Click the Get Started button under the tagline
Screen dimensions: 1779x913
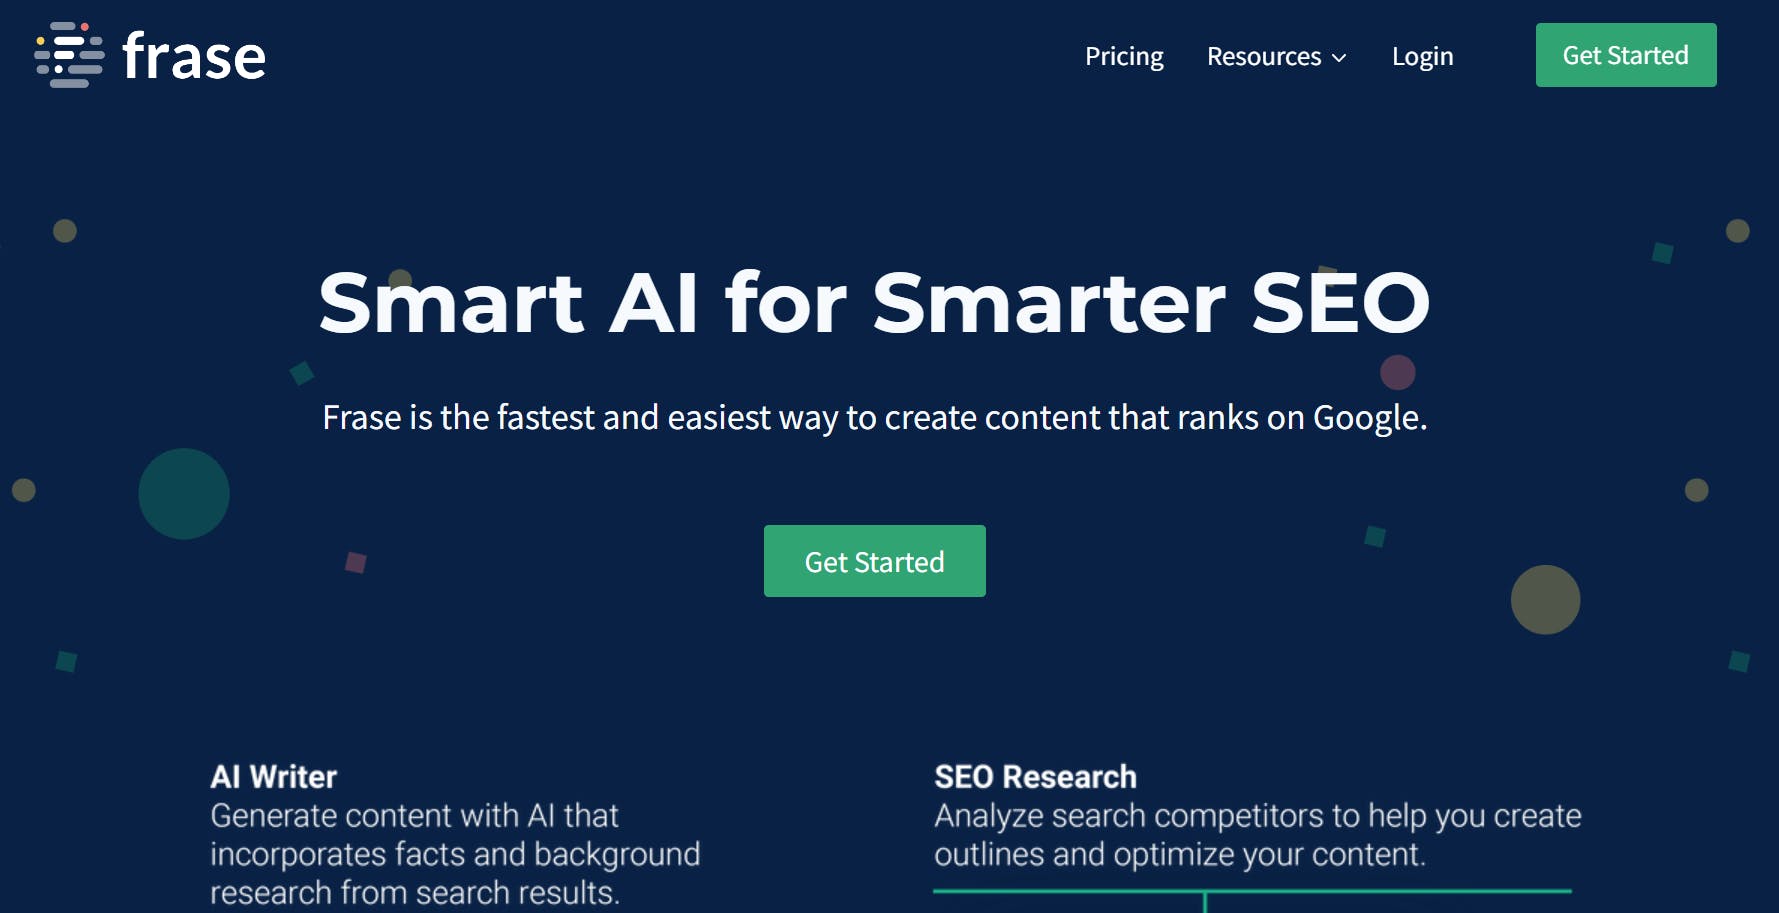click(x=875, y=561)
